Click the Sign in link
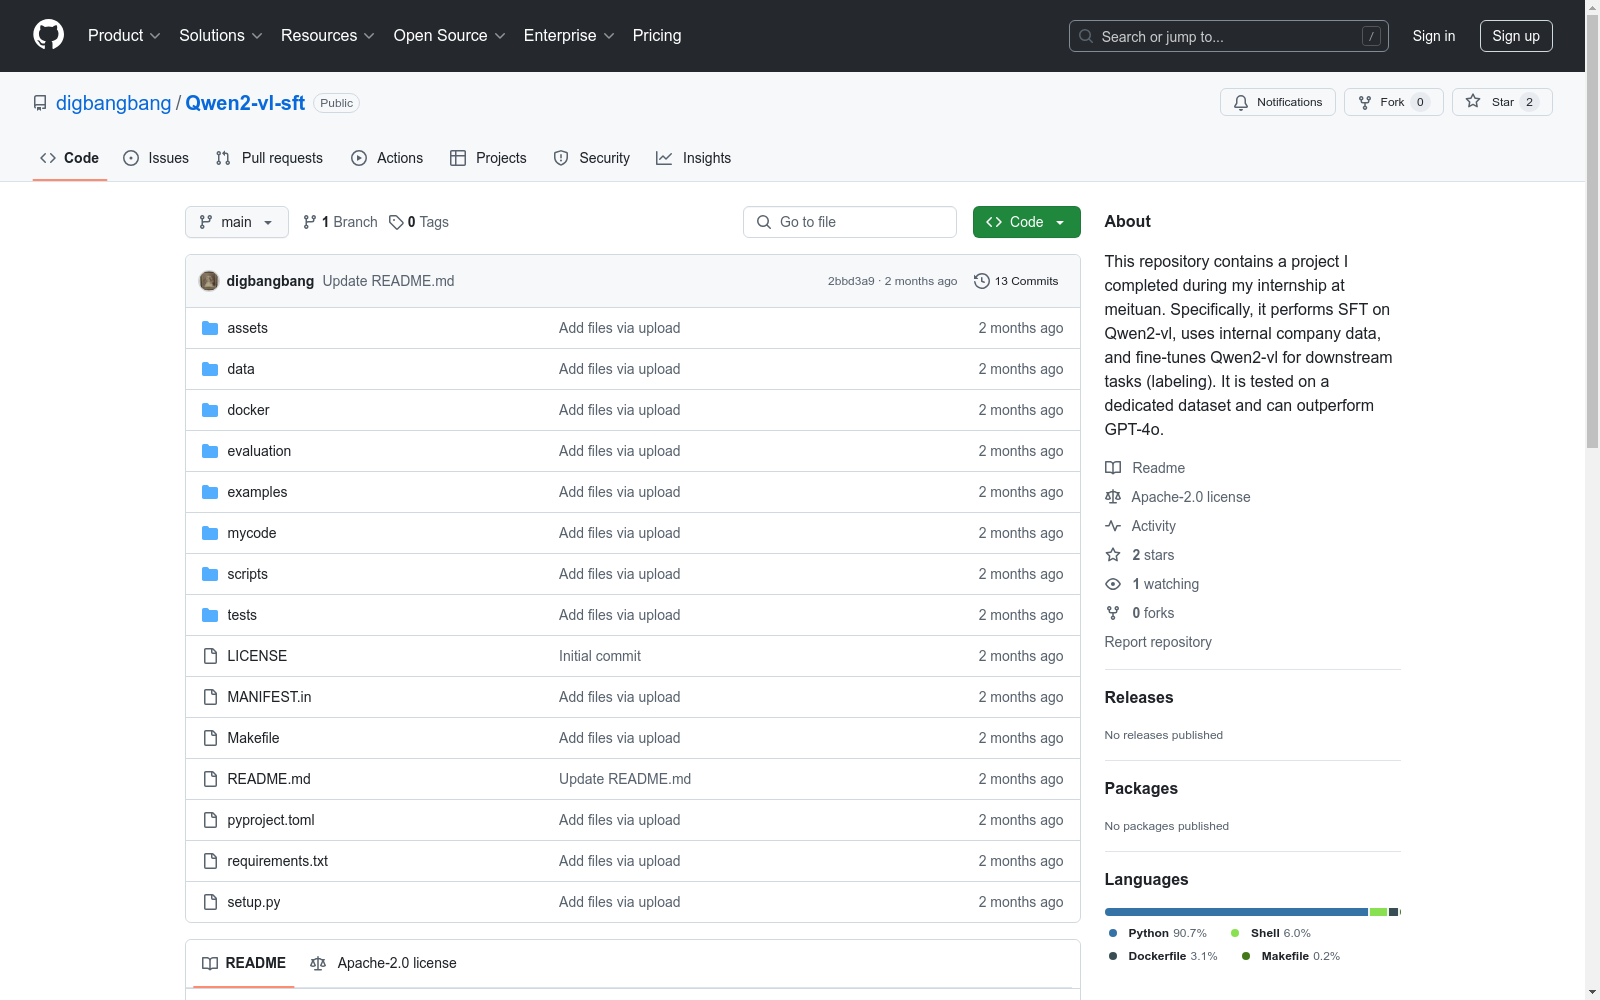Image resolution: width=1600 pixels, height=1000 pixels. [x=1434, y=36]
